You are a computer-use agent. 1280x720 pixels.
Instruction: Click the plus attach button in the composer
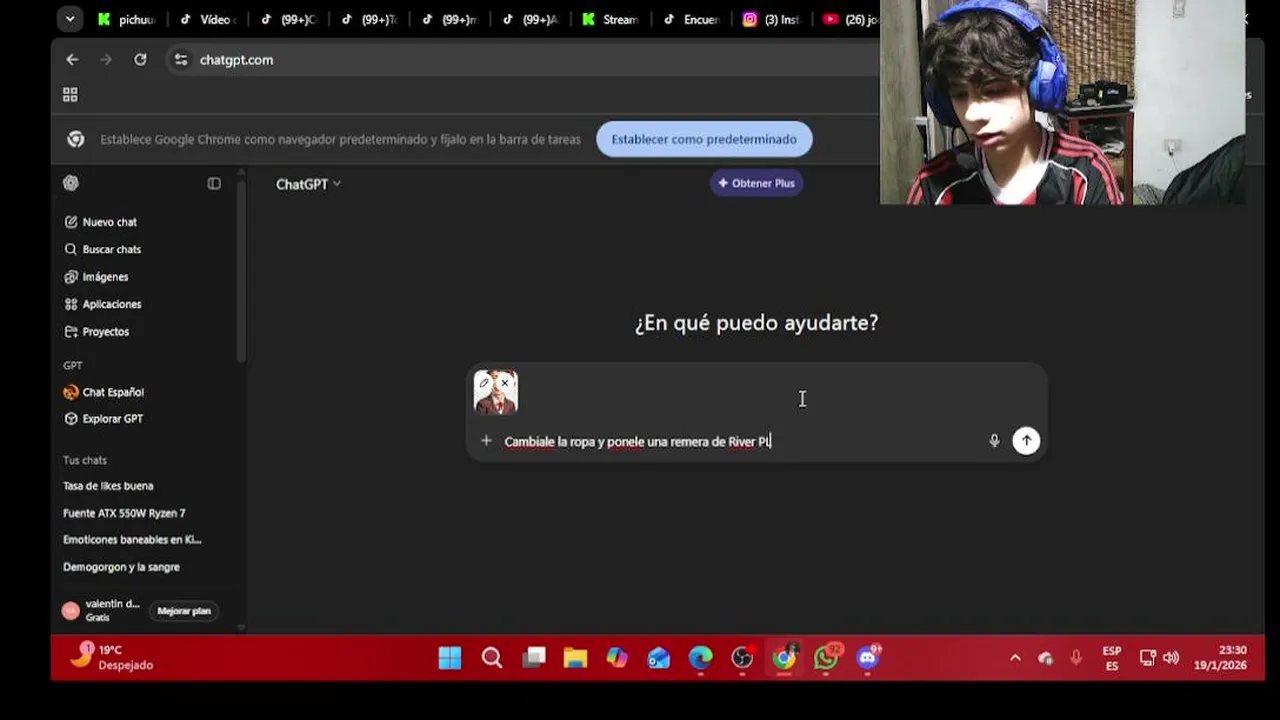[x=486, y=441]
